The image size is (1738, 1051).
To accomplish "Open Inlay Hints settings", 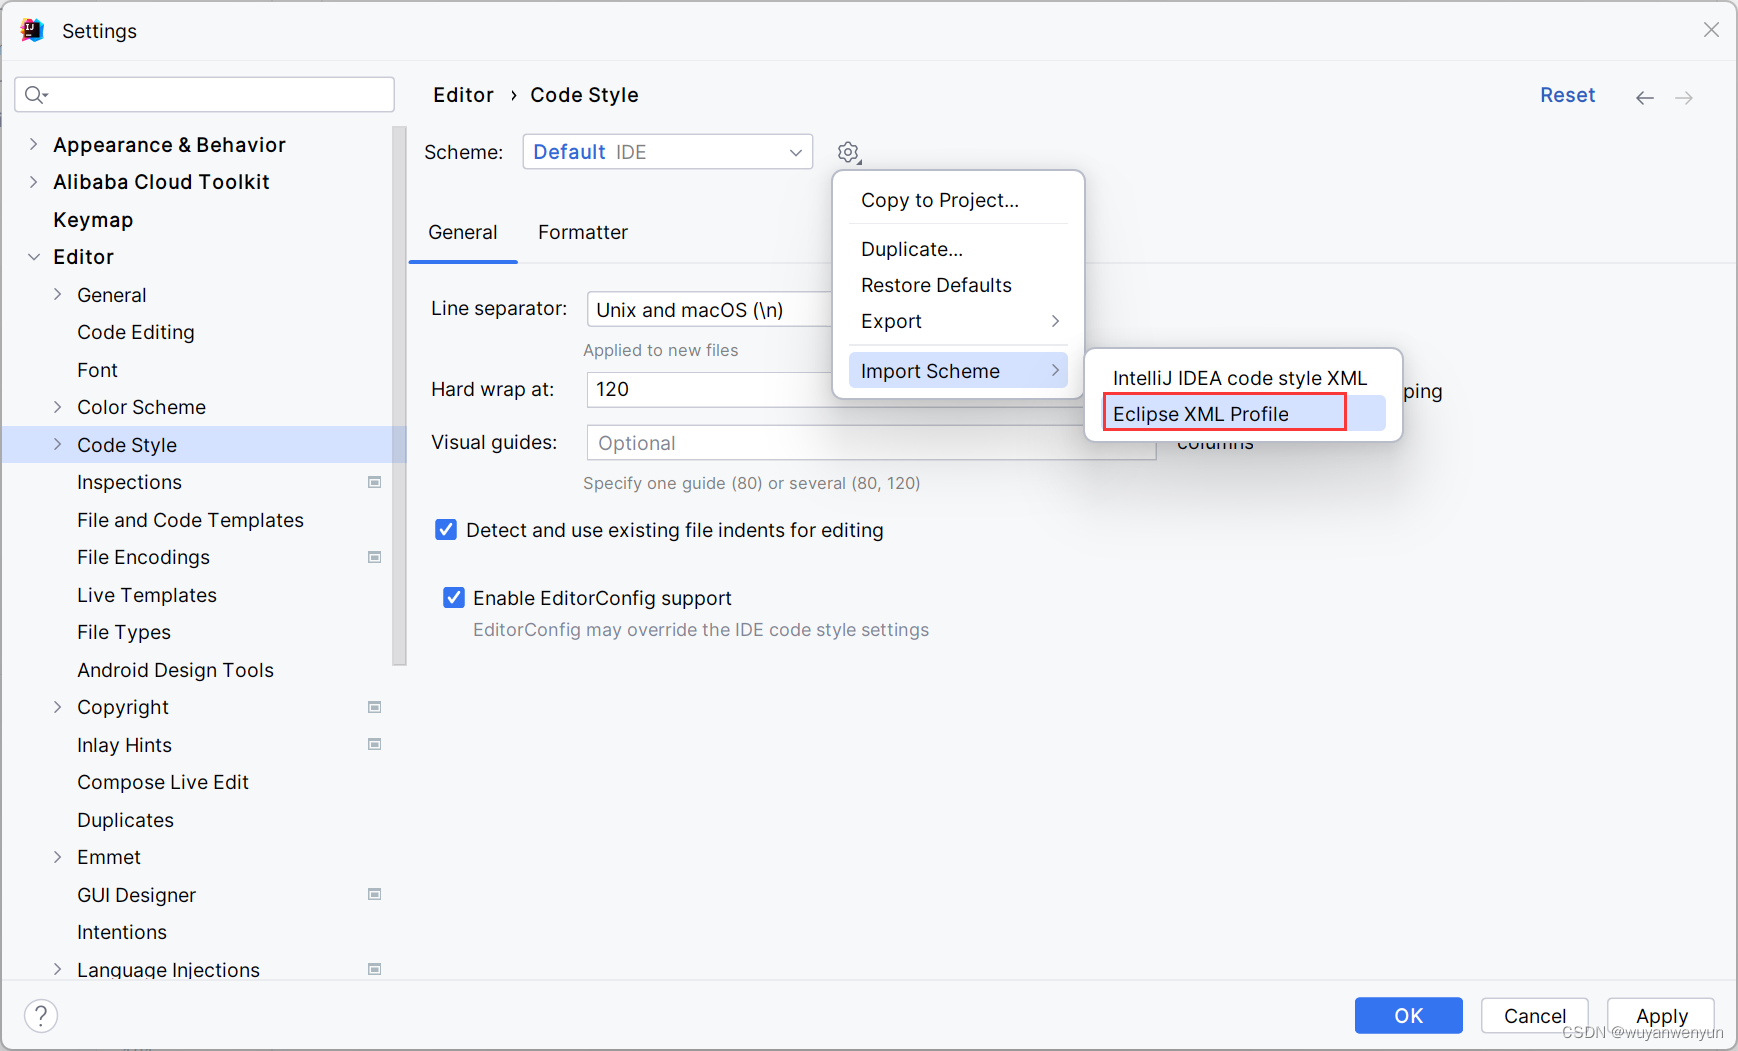I will [124, 745].
